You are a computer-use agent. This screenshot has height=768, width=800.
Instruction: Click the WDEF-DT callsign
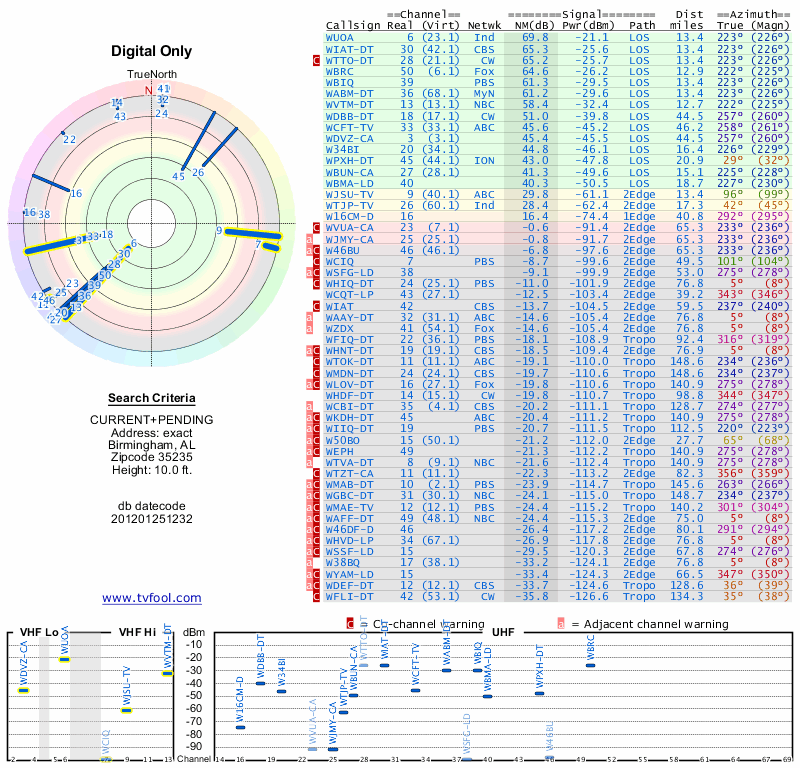tap(349, 585)
